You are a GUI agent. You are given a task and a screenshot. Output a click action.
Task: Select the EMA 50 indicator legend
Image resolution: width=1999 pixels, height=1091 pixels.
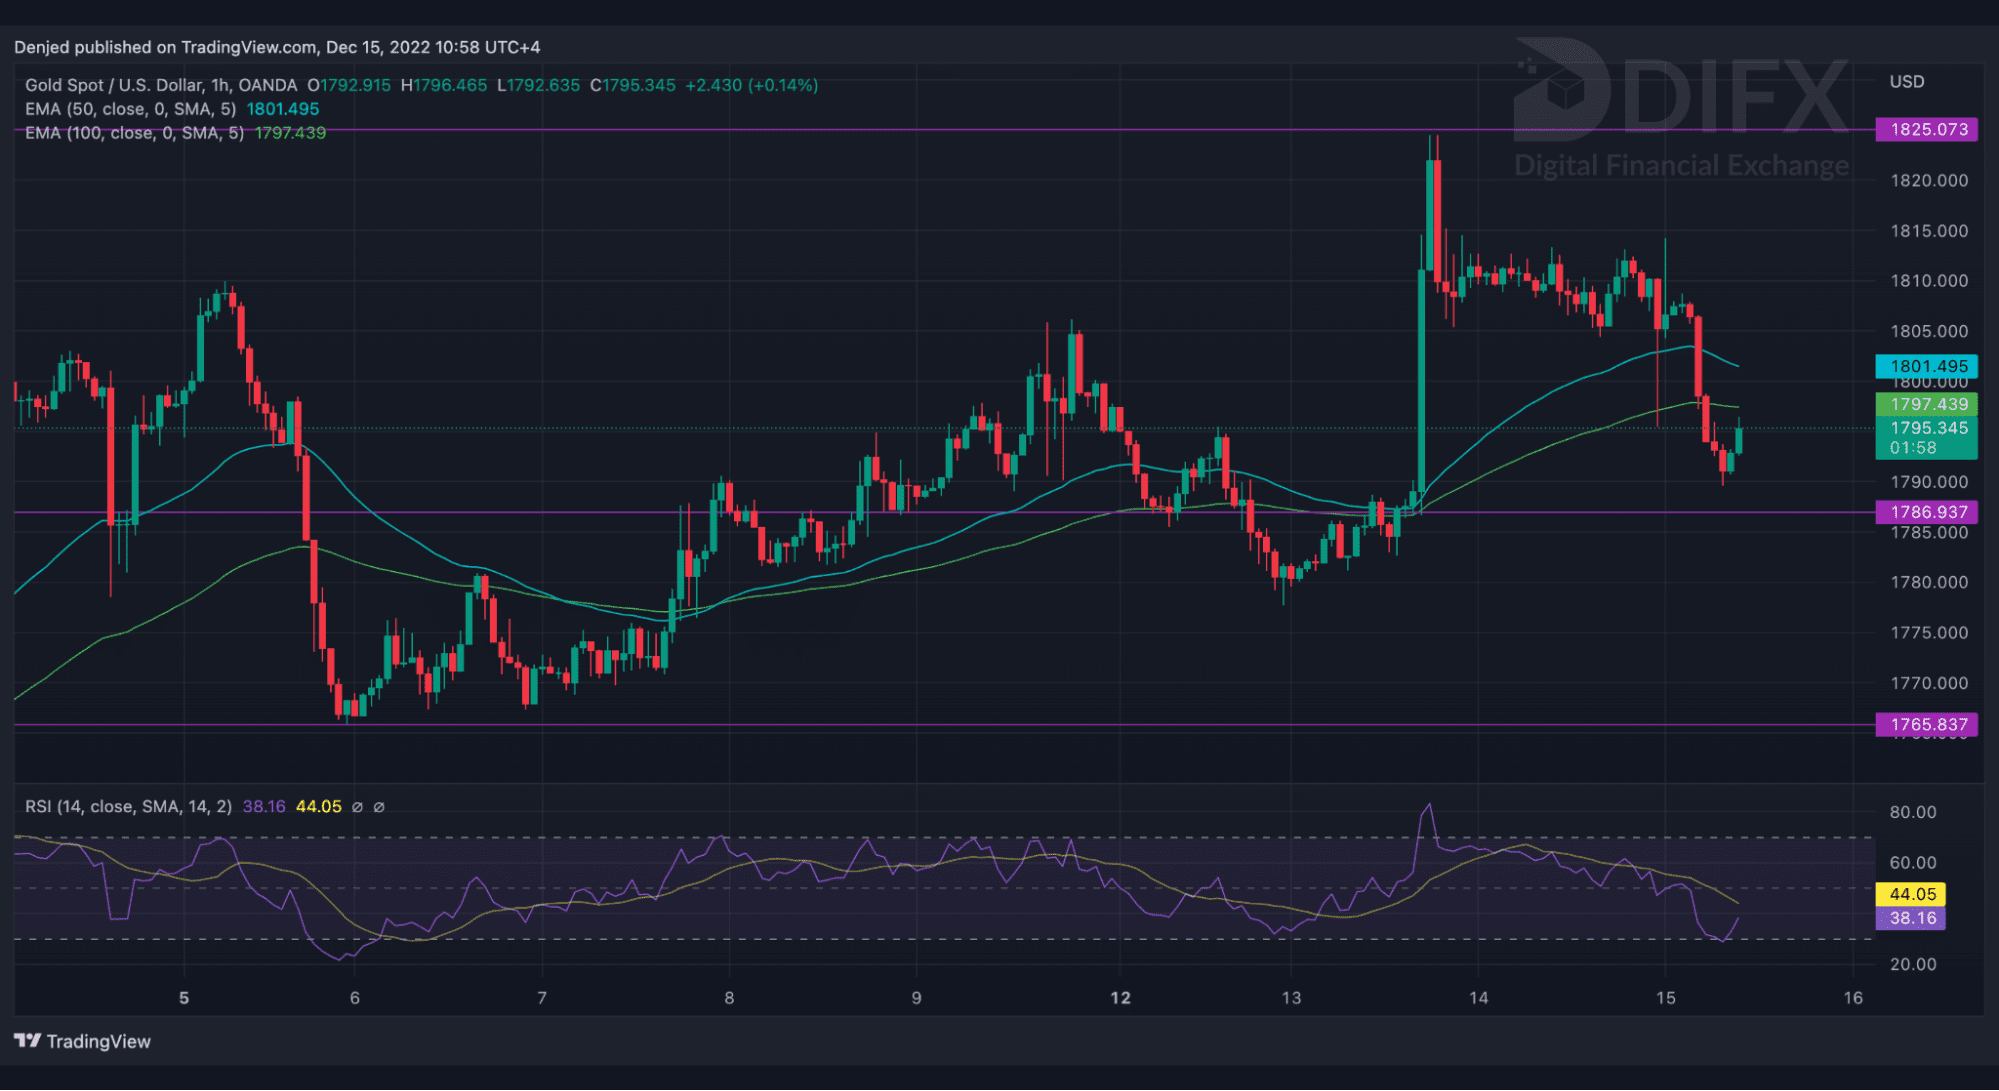(x=130, y=109)
